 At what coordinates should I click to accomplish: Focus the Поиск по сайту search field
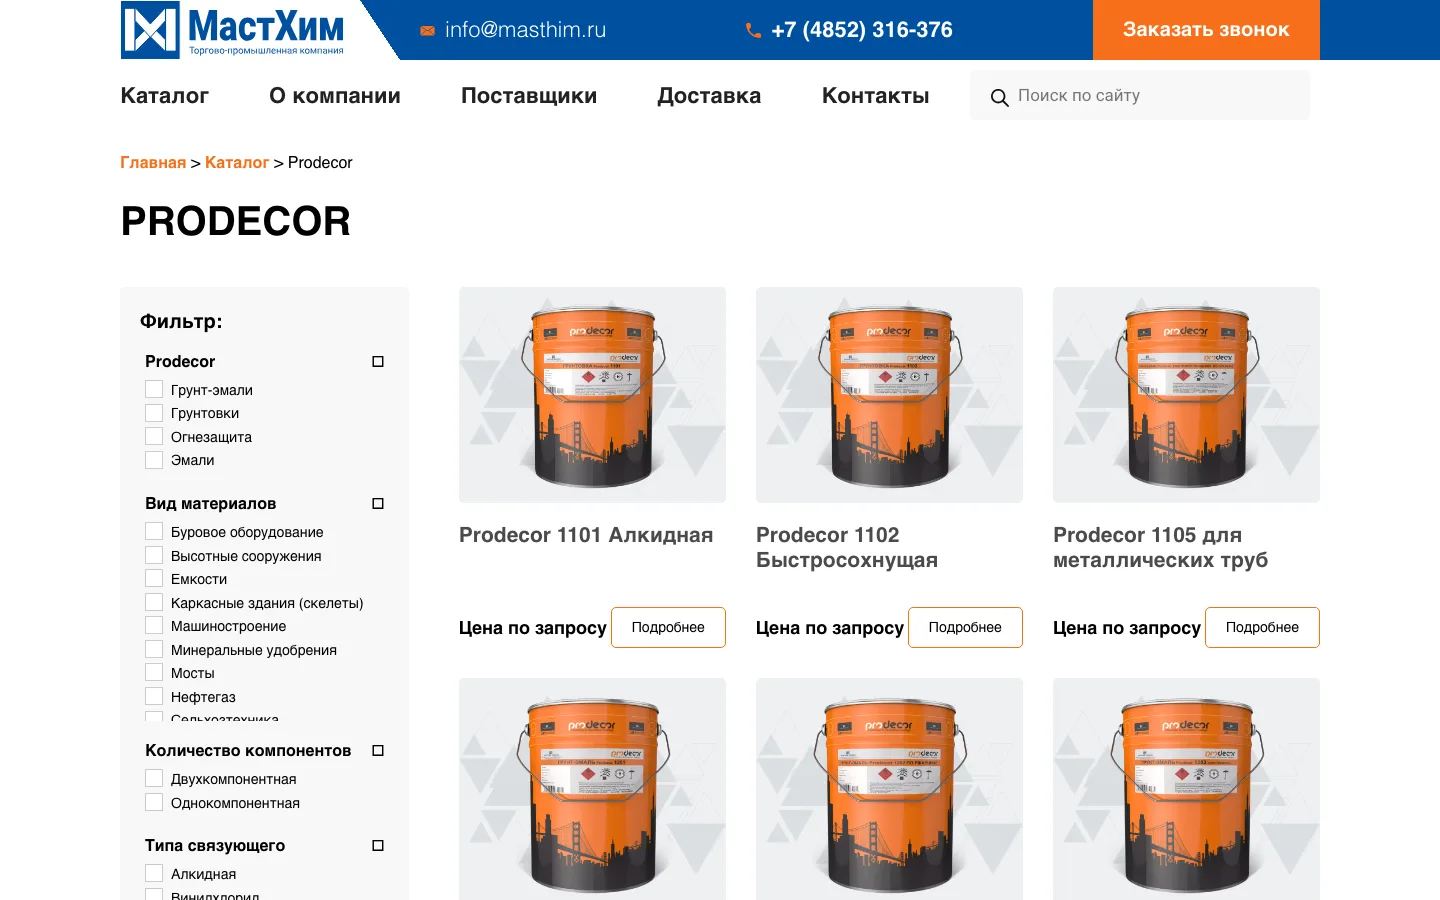[x=1140, y=95]
